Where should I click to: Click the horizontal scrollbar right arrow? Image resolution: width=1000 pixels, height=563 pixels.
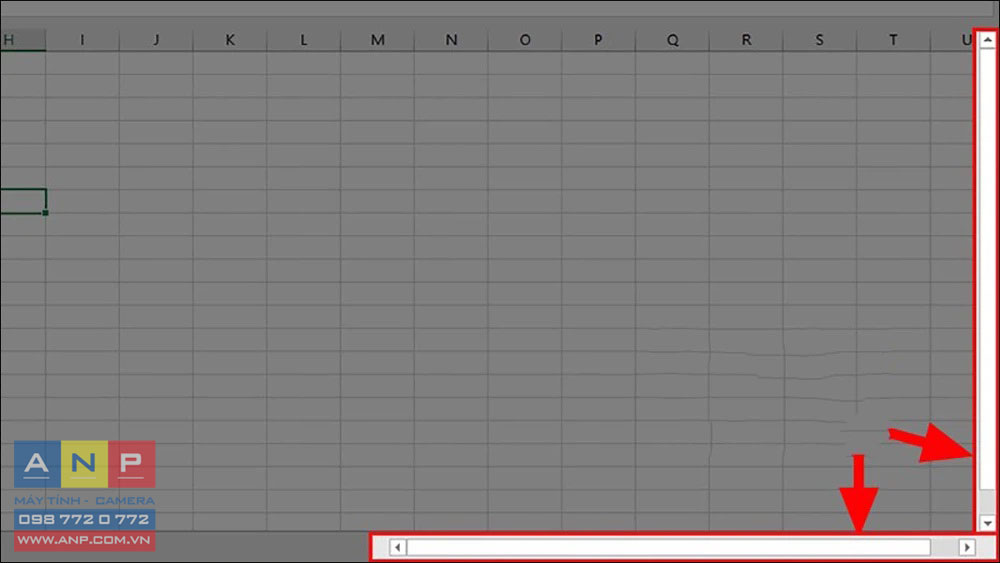tap(967, 547)
